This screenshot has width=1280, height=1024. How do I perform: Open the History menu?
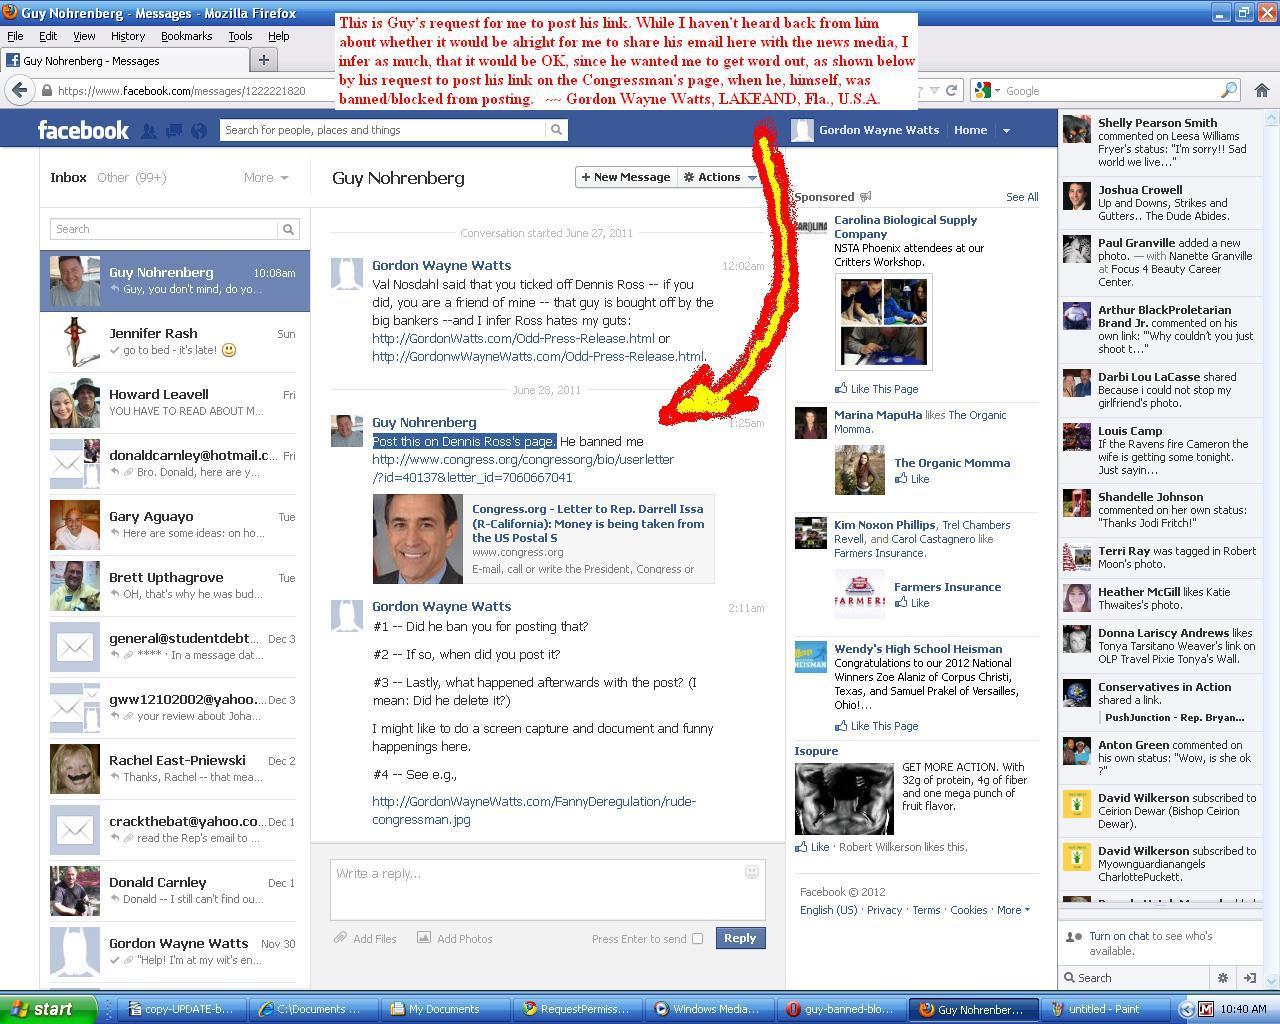coord(128,36)
